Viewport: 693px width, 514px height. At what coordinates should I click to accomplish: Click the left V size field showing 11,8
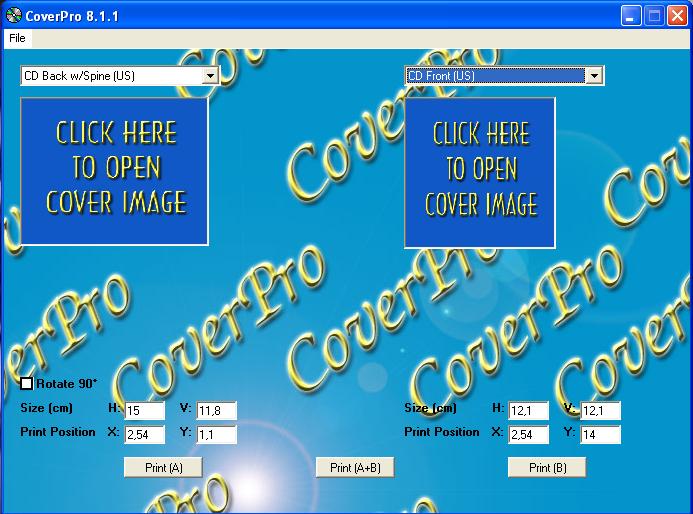[217, 411]
